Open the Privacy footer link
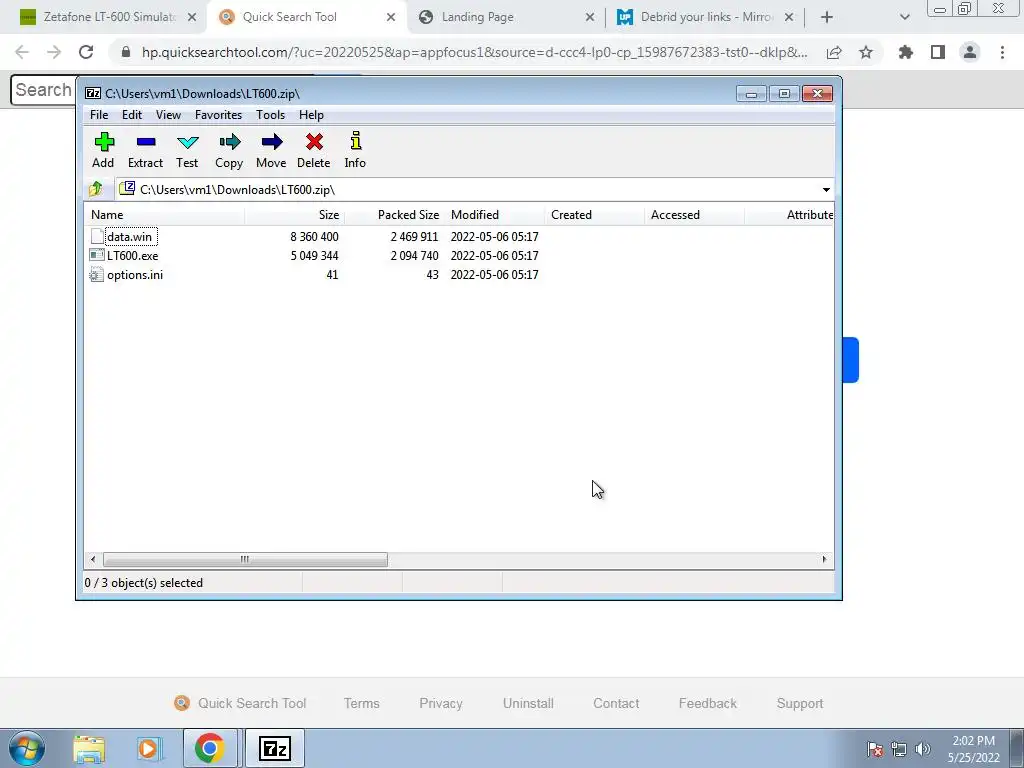Viewport: 1024px width, 768px height. pos(441,703)
